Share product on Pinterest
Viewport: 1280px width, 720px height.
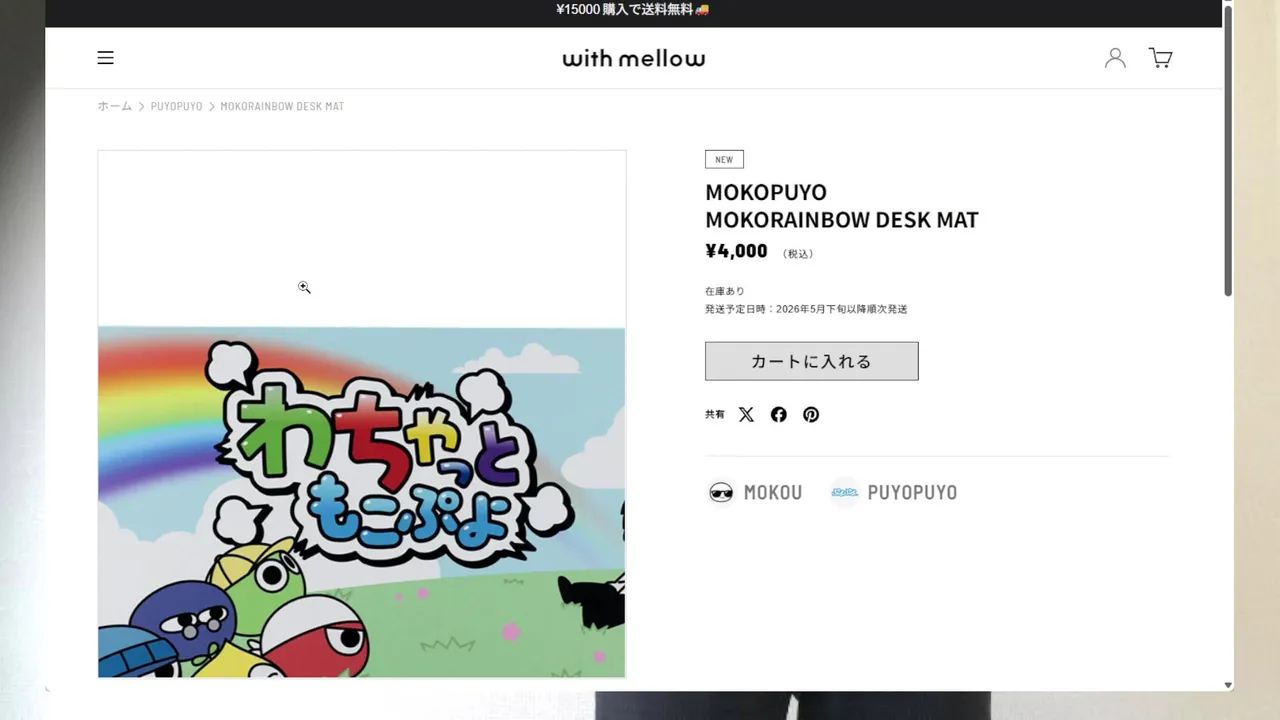coord(811,414)
